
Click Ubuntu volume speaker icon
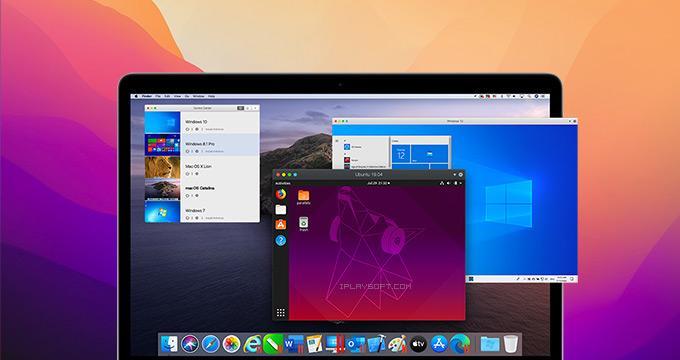tap(448, 183)
